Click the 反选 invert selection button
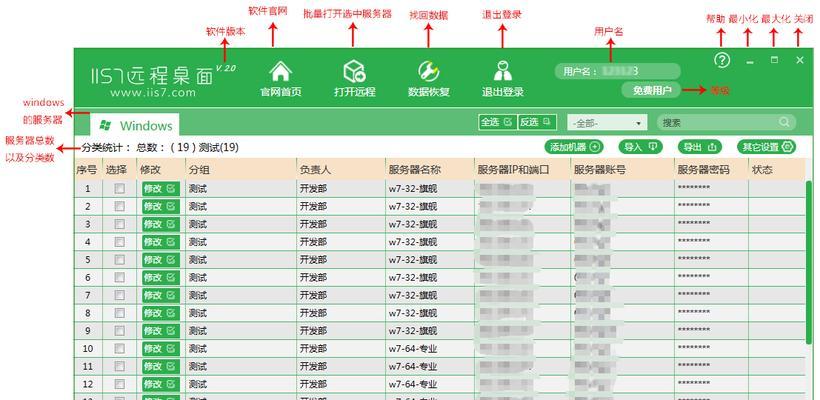The image size is (820, 400). pos(537,122)
